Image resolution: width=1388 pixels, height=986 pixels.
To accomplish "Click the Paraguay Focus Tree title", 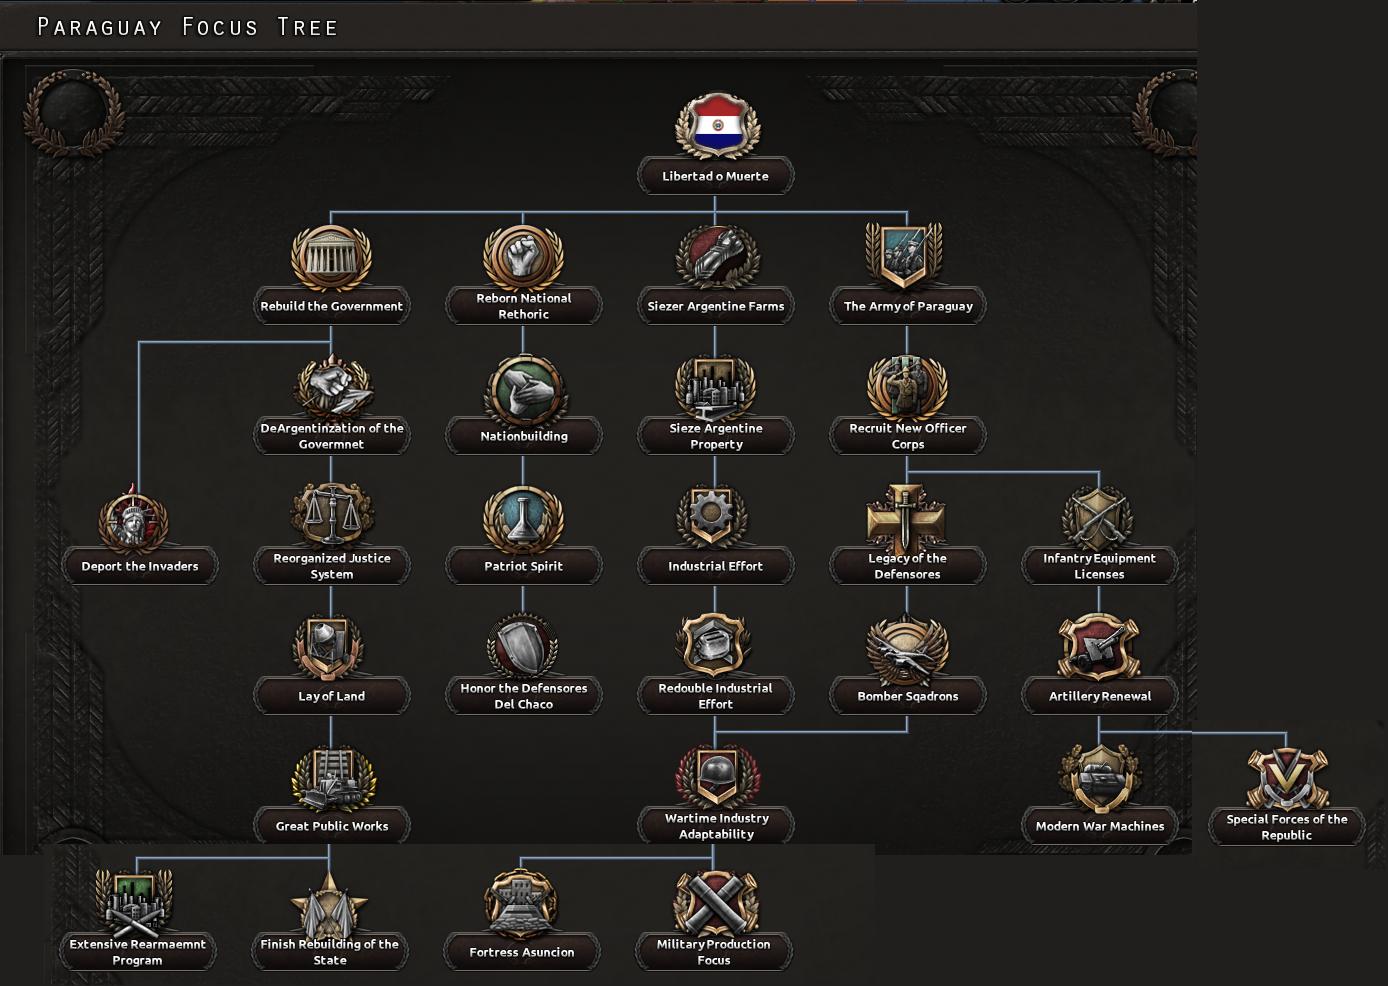I will point(188,27).
